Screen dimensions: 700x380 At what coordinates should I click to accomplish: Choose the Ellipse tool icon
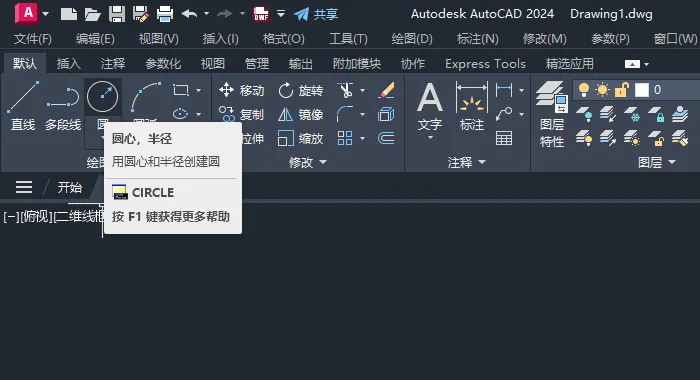pos(180,114)
